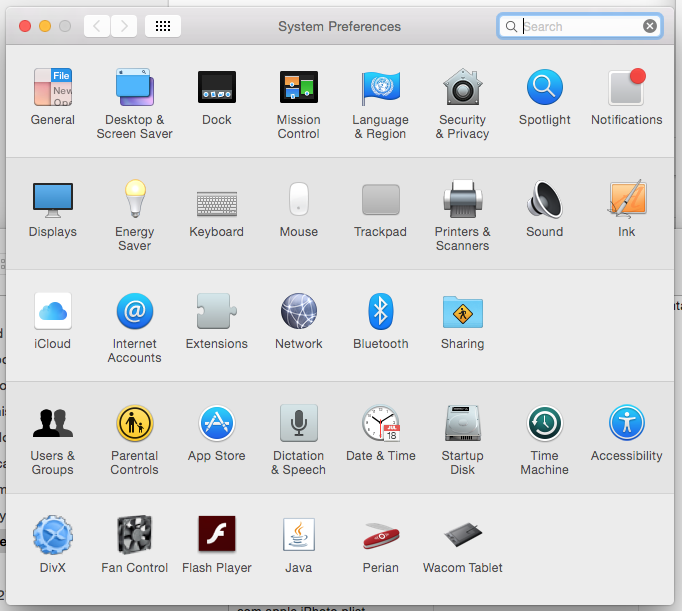Open Printers & Scanners settings
This screenshot has width=682, height=611.
coord(462,200)
